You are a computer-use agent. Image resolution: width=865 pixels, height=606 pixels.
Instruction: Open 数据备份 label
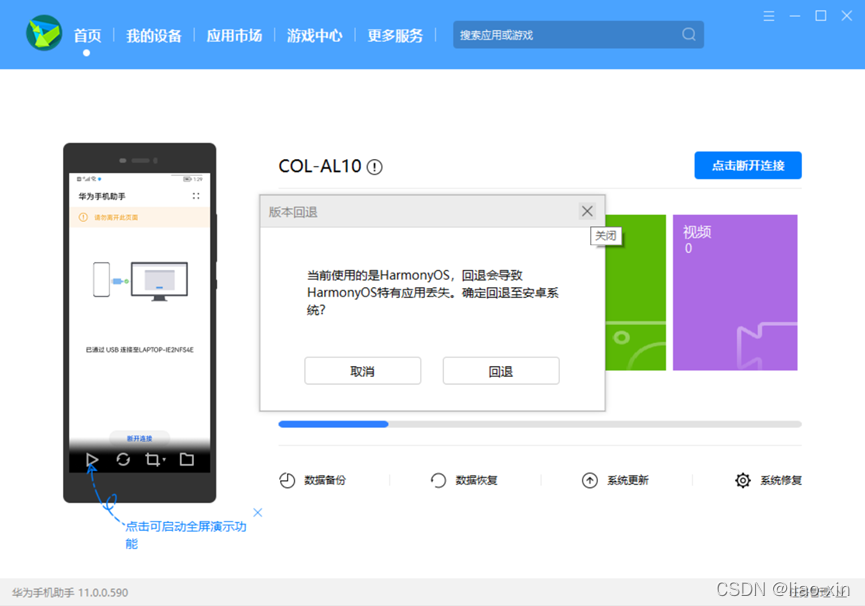click(325, 480)
